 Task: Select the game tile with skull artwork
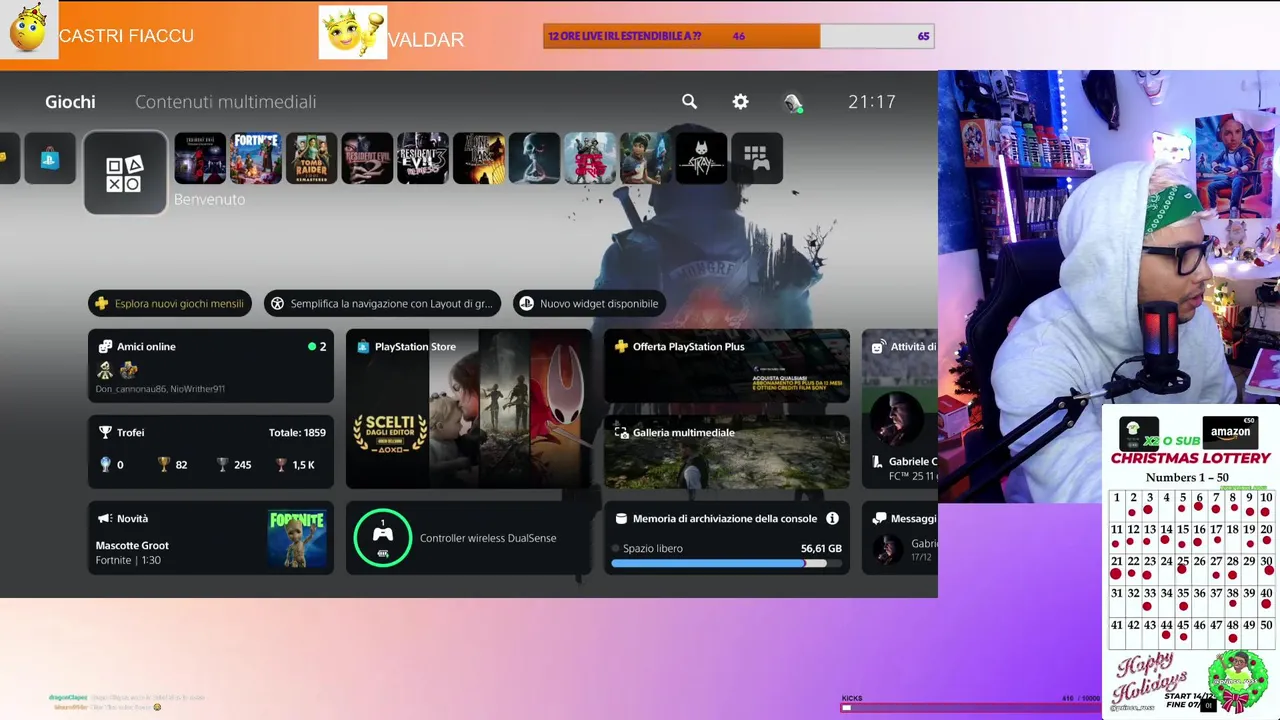[534, 159]
